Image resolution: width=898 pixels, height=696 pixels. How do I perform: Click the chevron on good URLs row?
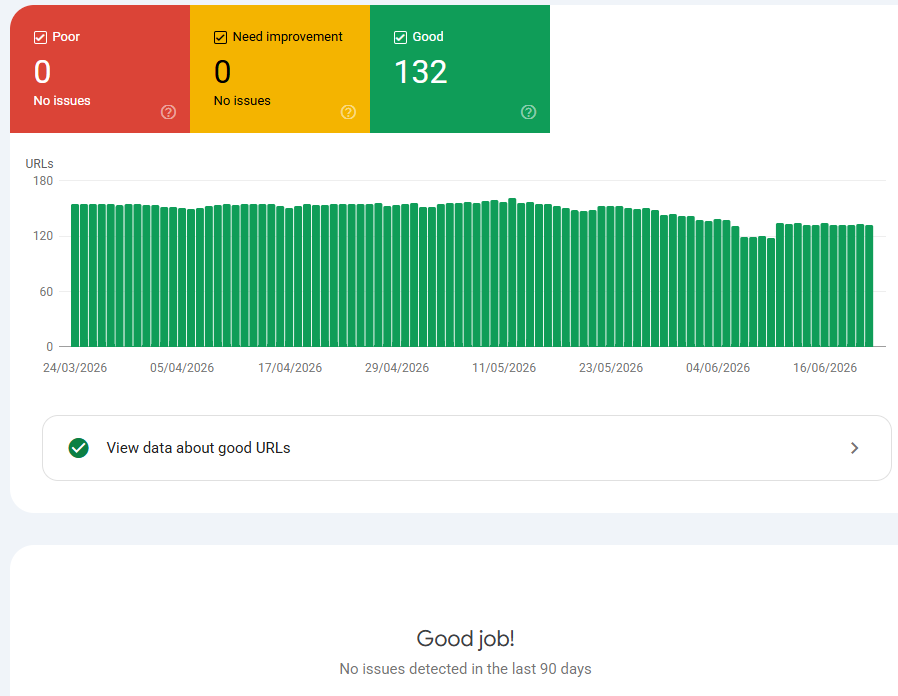(x=854, y=448)
